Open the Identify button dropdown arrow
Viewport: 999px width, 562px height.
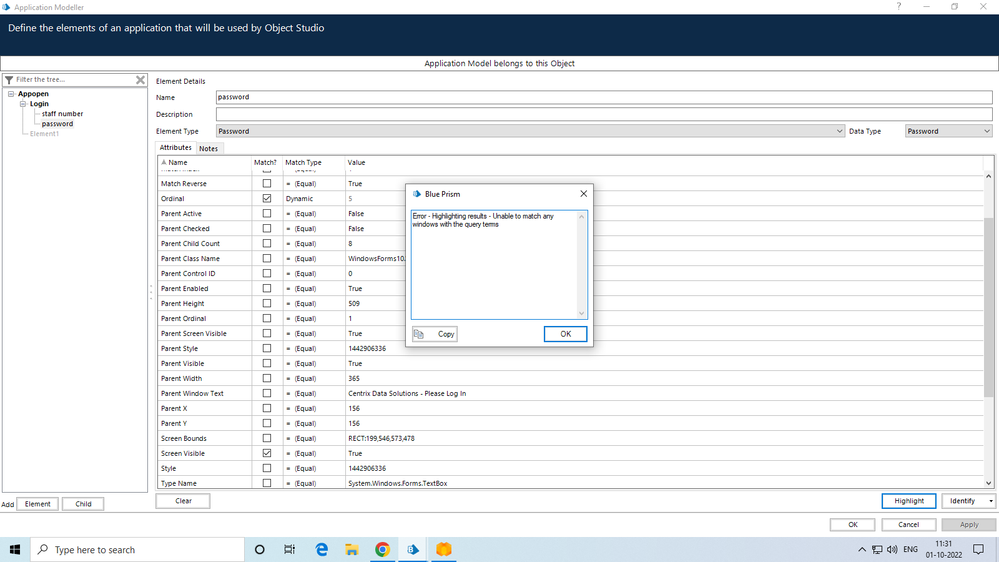click(990, 501)
